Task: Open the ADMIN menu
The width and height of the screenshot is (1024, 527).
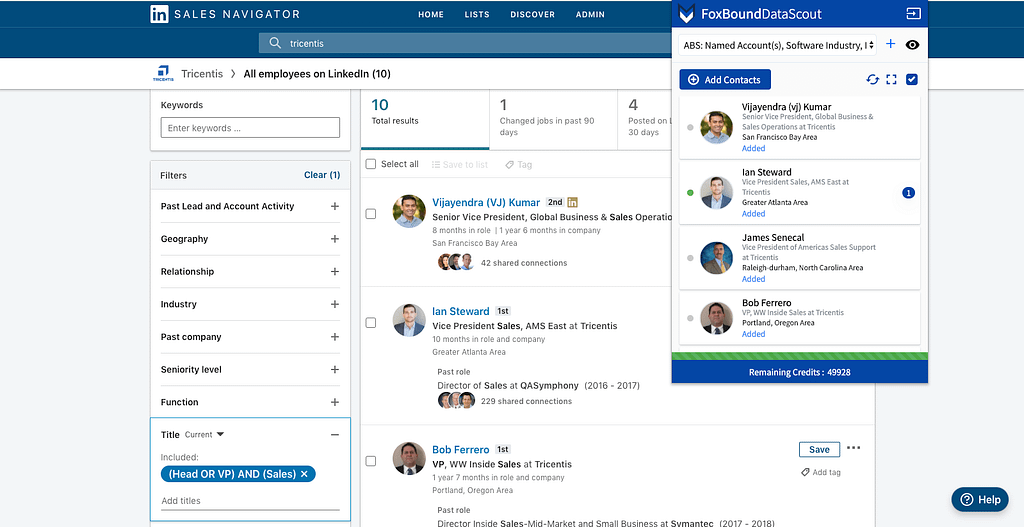Action: tap(590, 14)
